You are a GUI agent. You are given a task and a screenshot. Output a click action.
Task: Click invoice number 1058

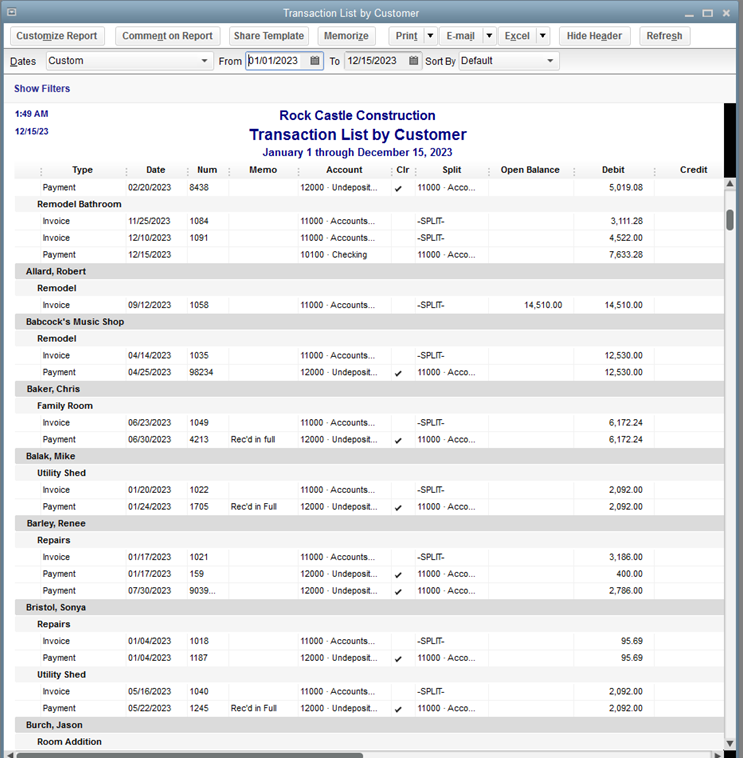pyautogui.click(x=199, y=305)
